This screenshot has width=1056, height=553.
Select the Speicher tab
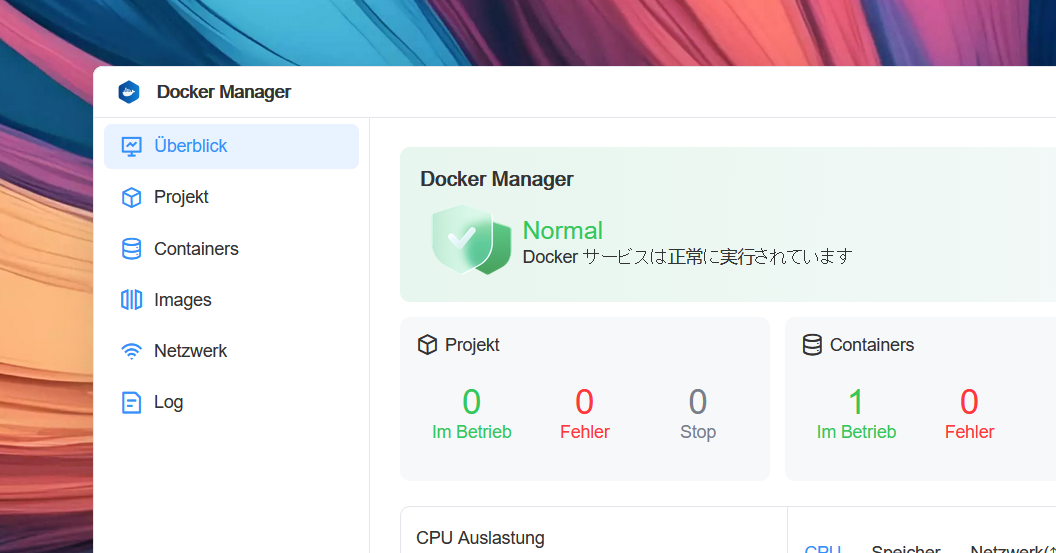point(906,549)
